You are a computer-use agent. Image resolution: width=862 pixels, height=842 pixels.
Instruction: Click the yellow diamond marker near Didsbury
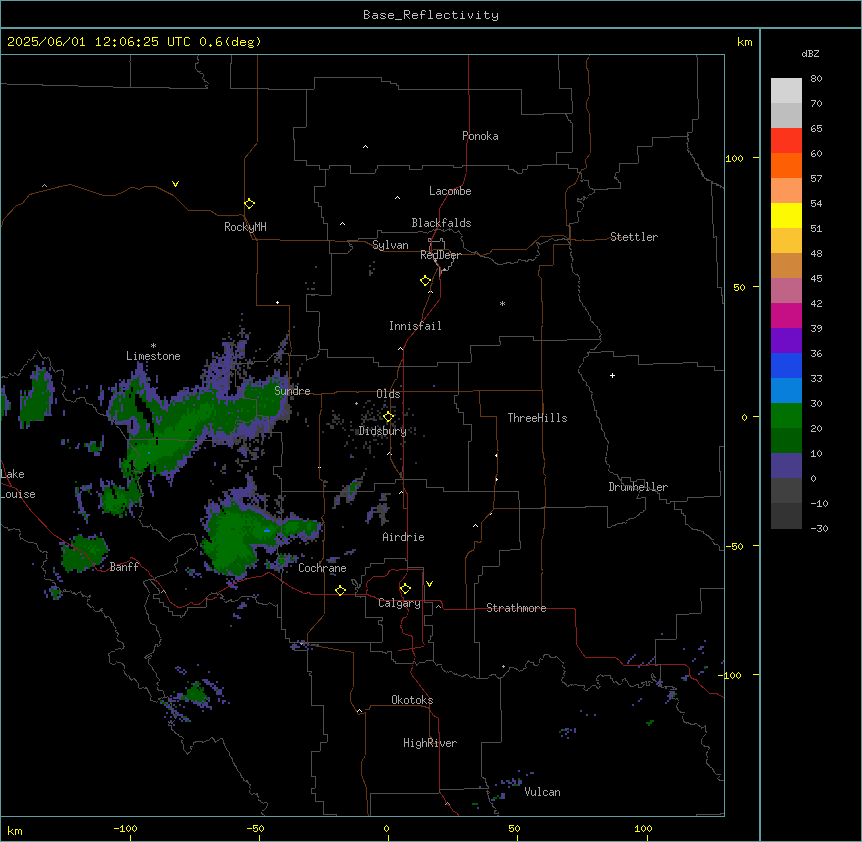(388, 417)
